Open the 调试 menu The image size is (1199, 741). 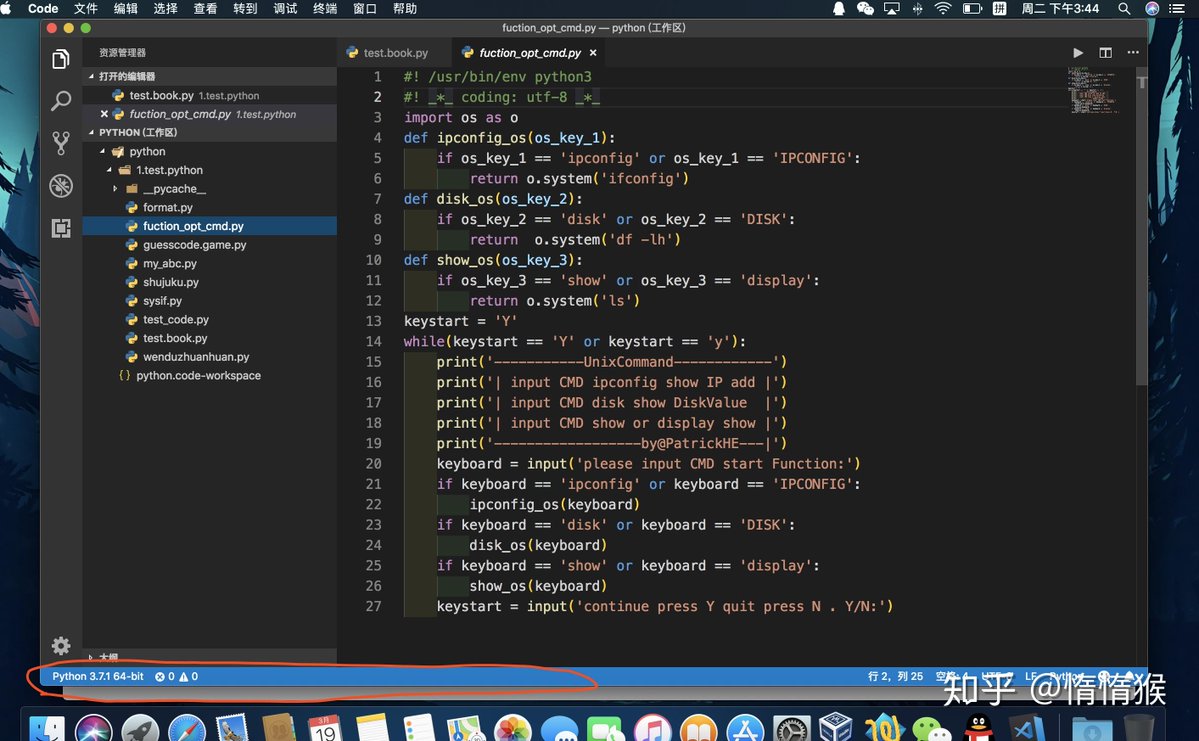click(284, 8)
